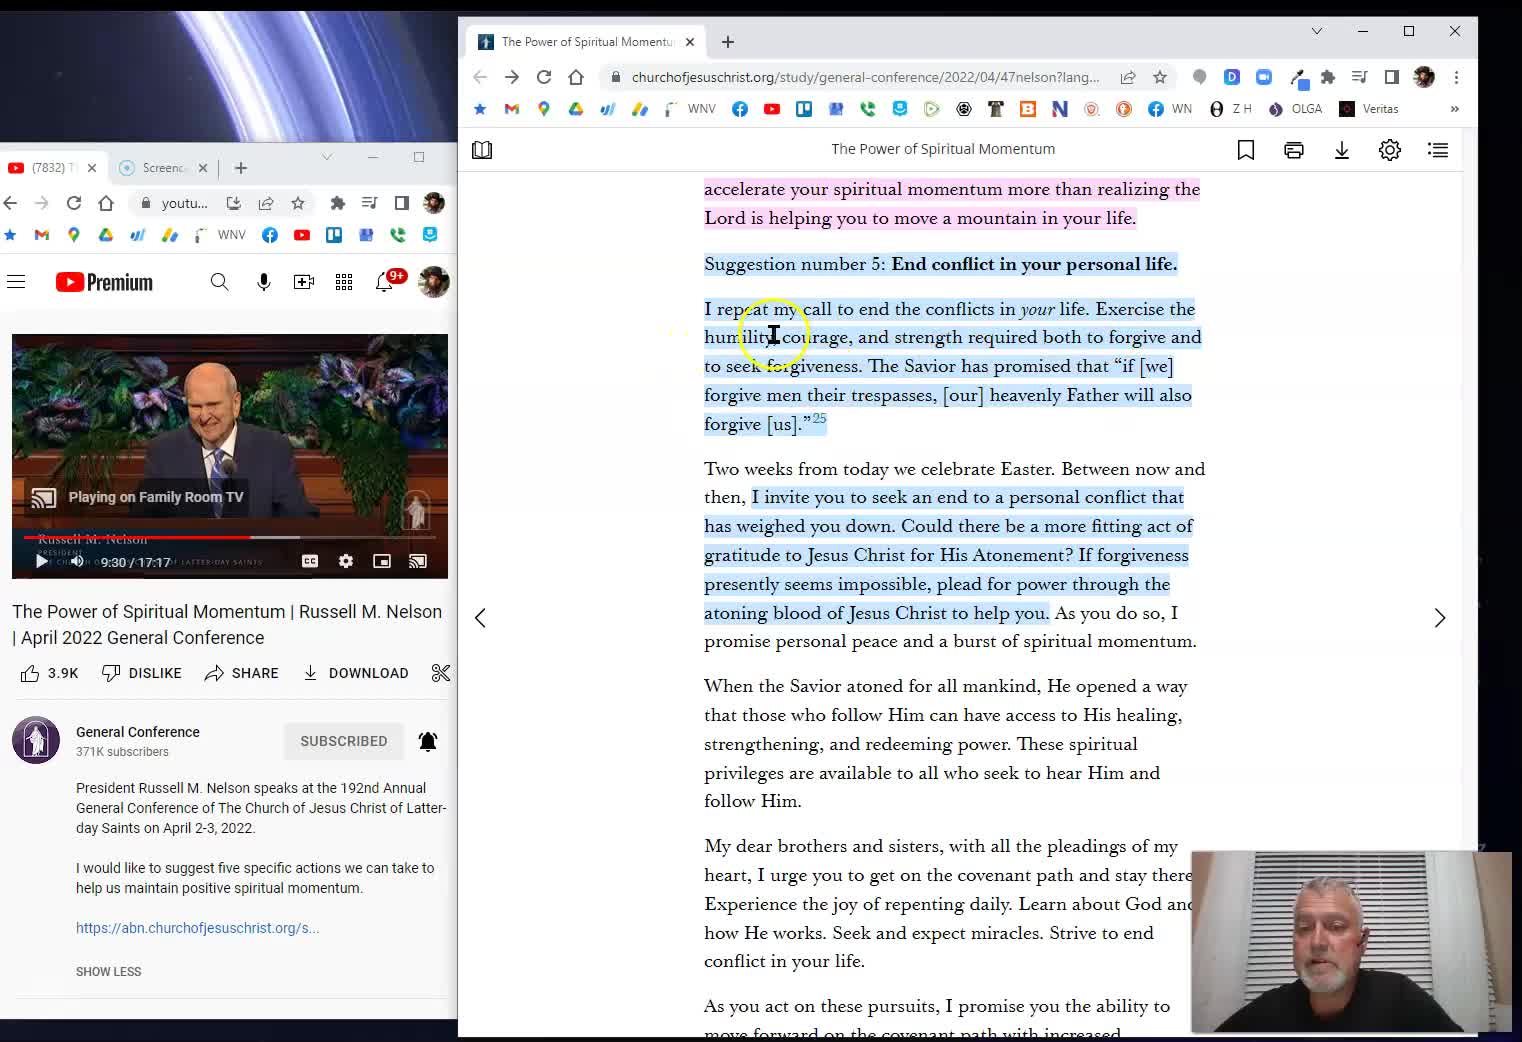Open the related content list icon

pos(1438,150)
